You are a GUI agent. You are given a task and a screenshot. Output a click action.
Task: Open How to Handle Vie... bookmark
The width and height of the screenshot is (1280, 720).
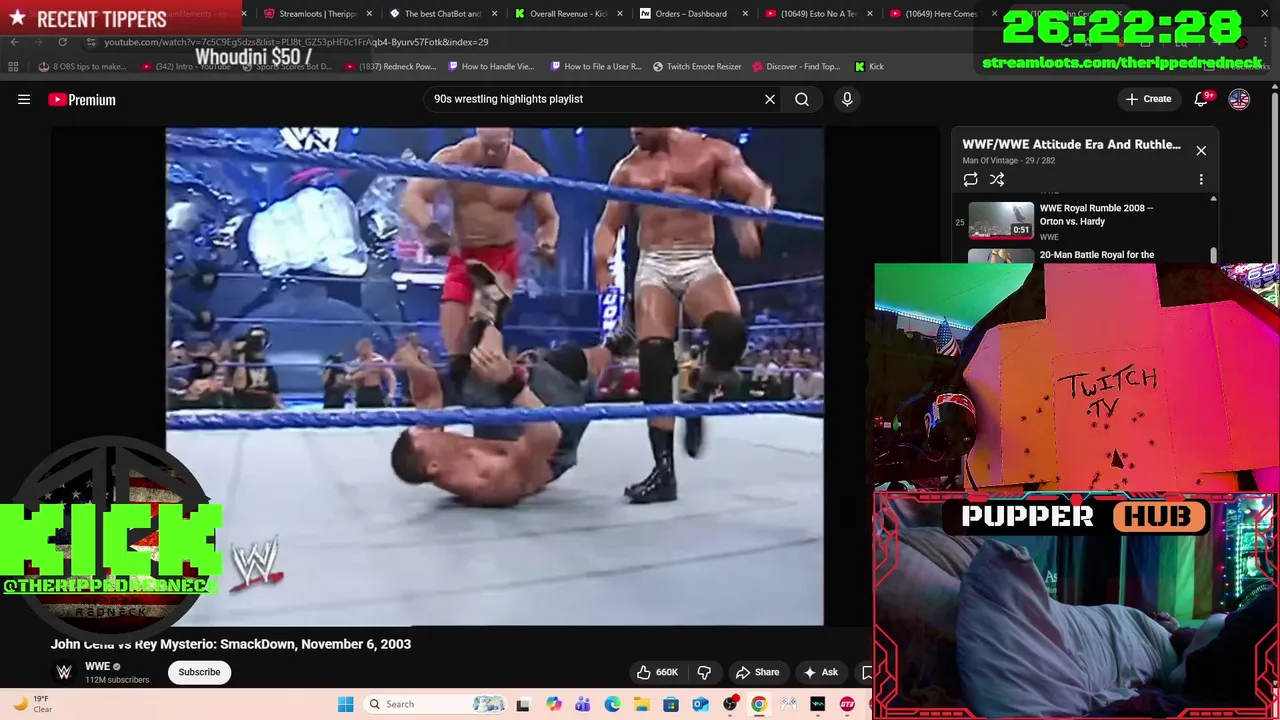(x=491, y=66)
